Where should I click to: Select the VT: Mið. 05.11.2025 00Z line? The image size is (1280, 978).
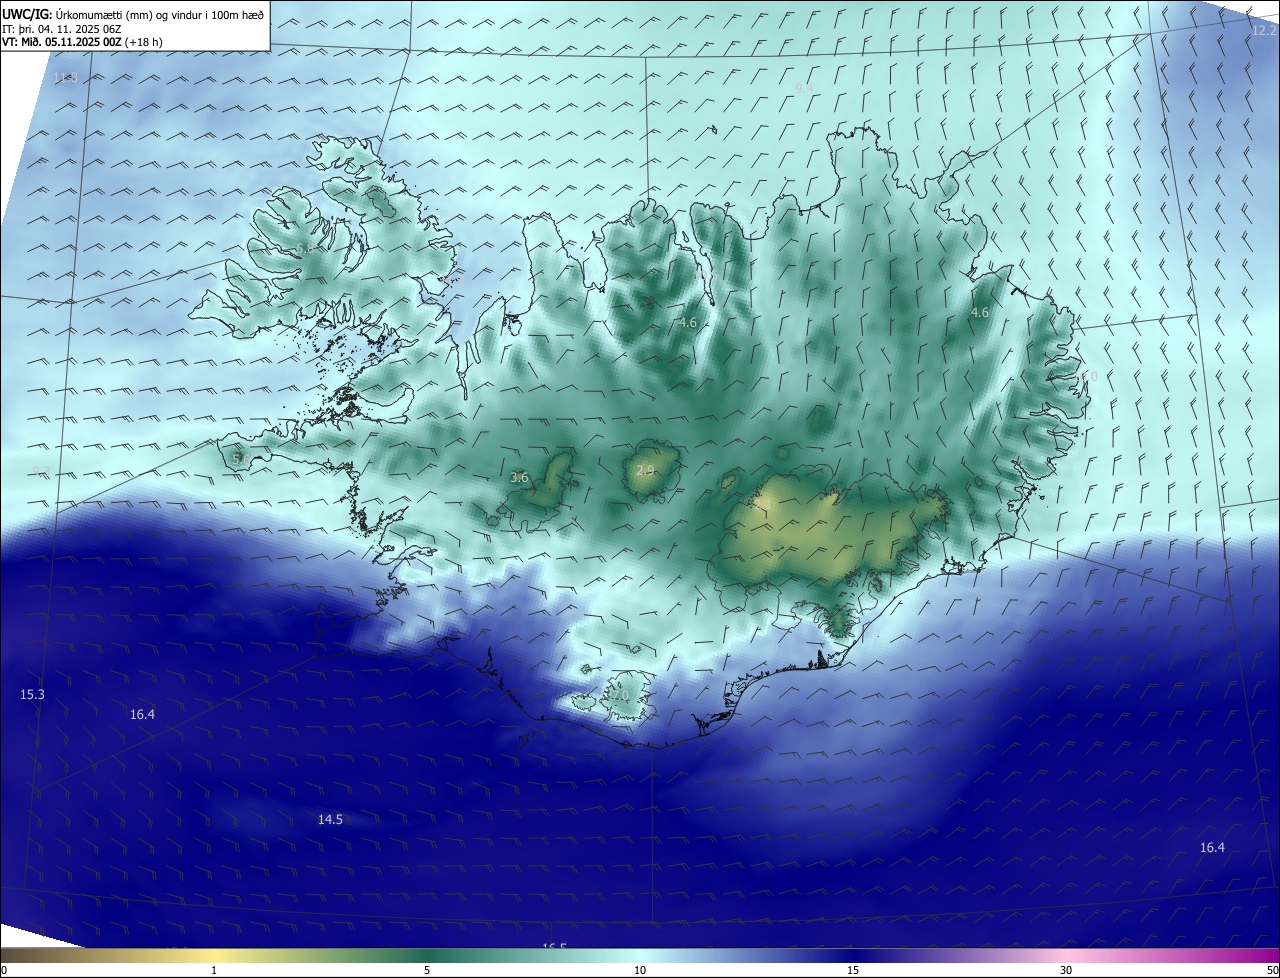click(x=82, y=42)
